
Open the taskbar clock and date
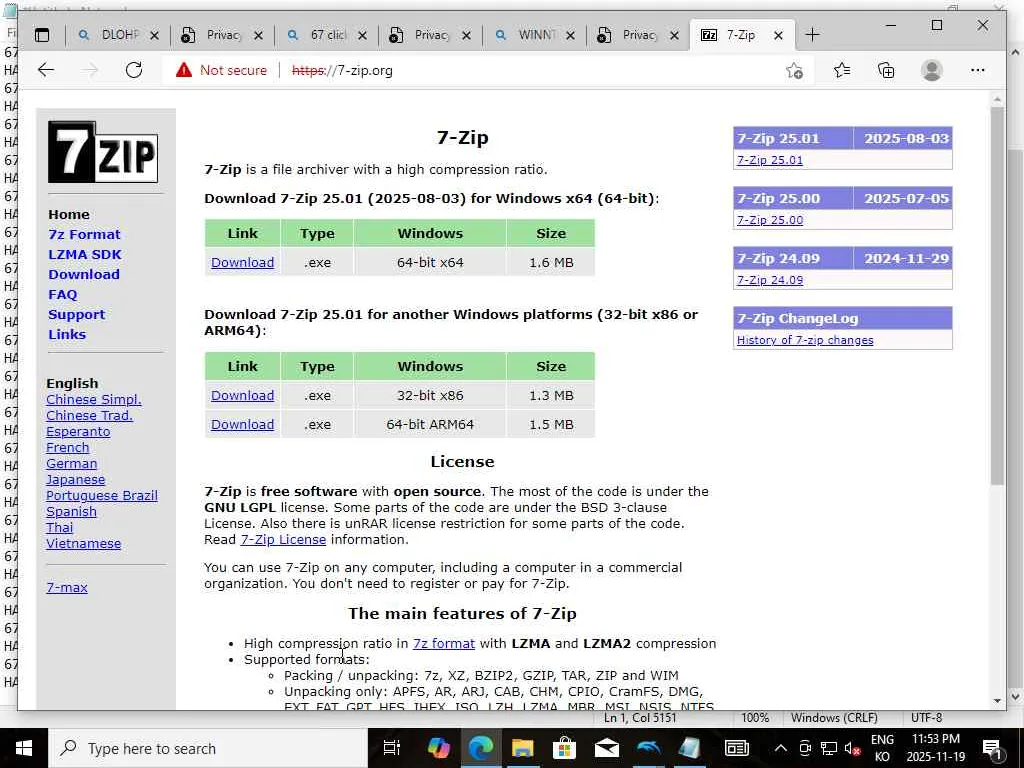[935, 748]
